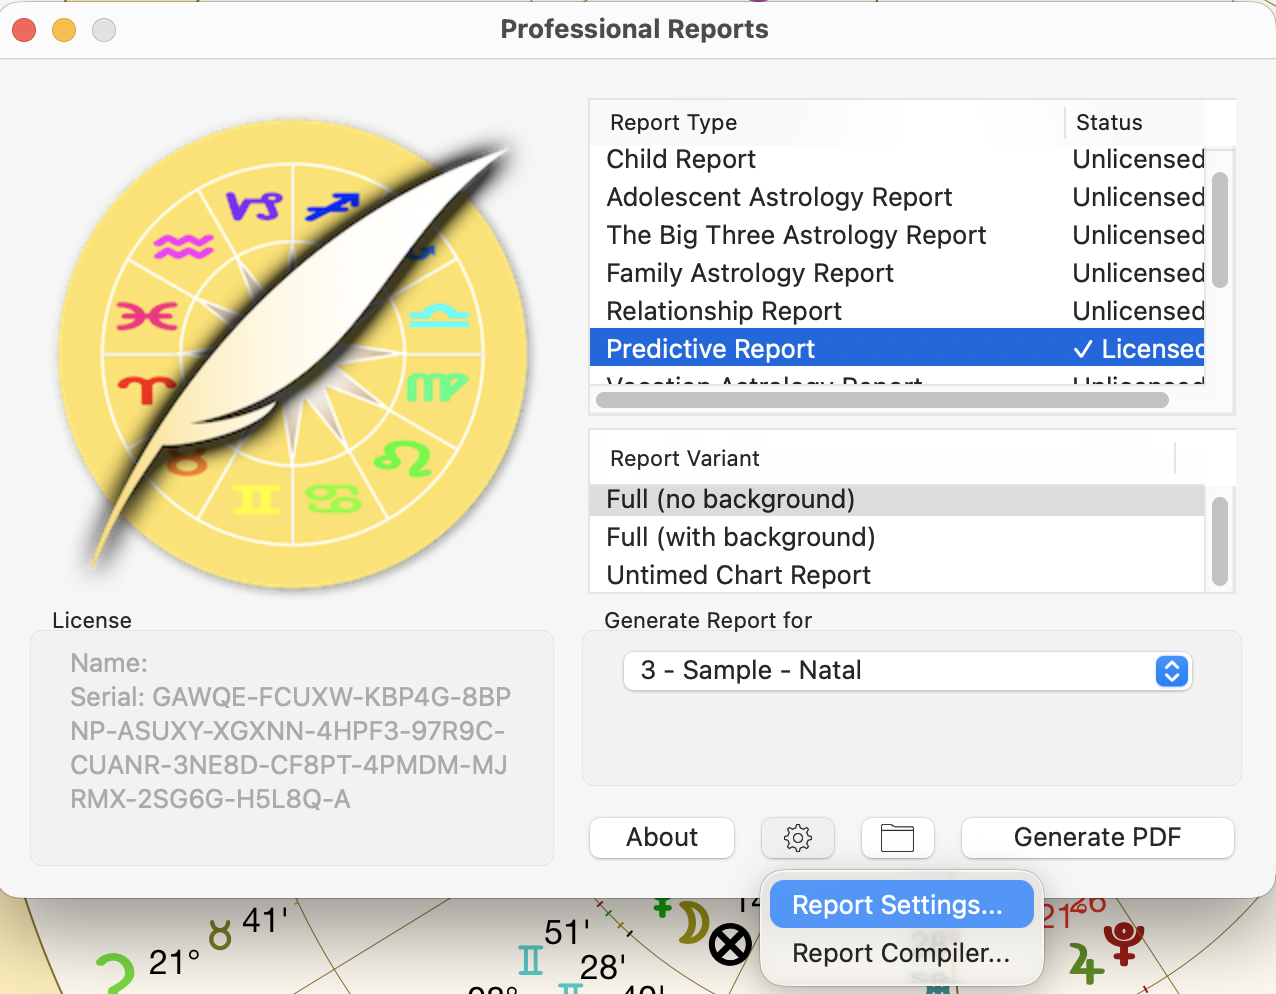Open the reports folder icon button
The image size is (1276, 994).
click(897, 838)
